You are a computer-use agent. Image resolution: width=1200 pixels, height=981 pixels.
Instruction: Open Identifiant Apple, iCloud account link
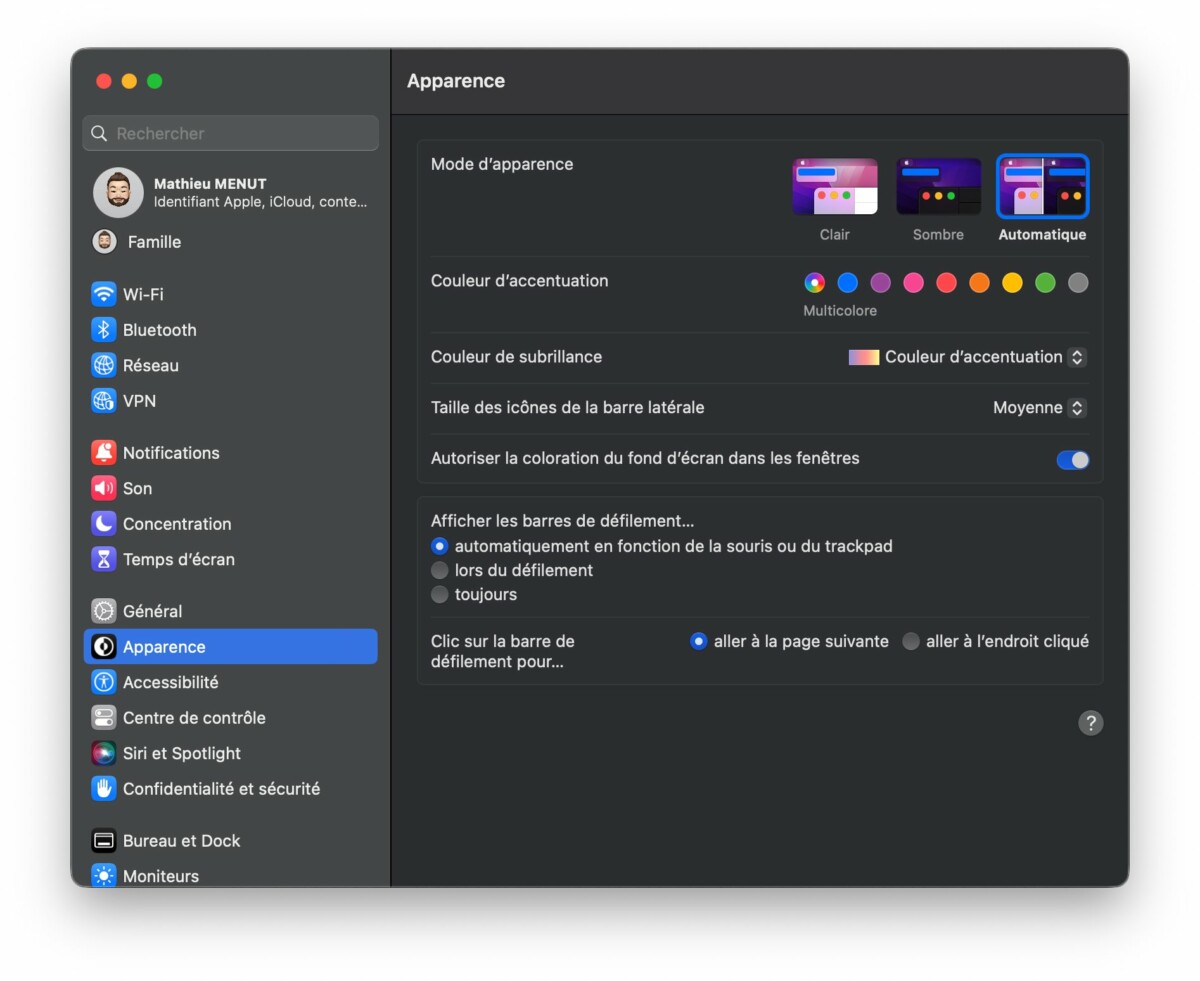260,202
